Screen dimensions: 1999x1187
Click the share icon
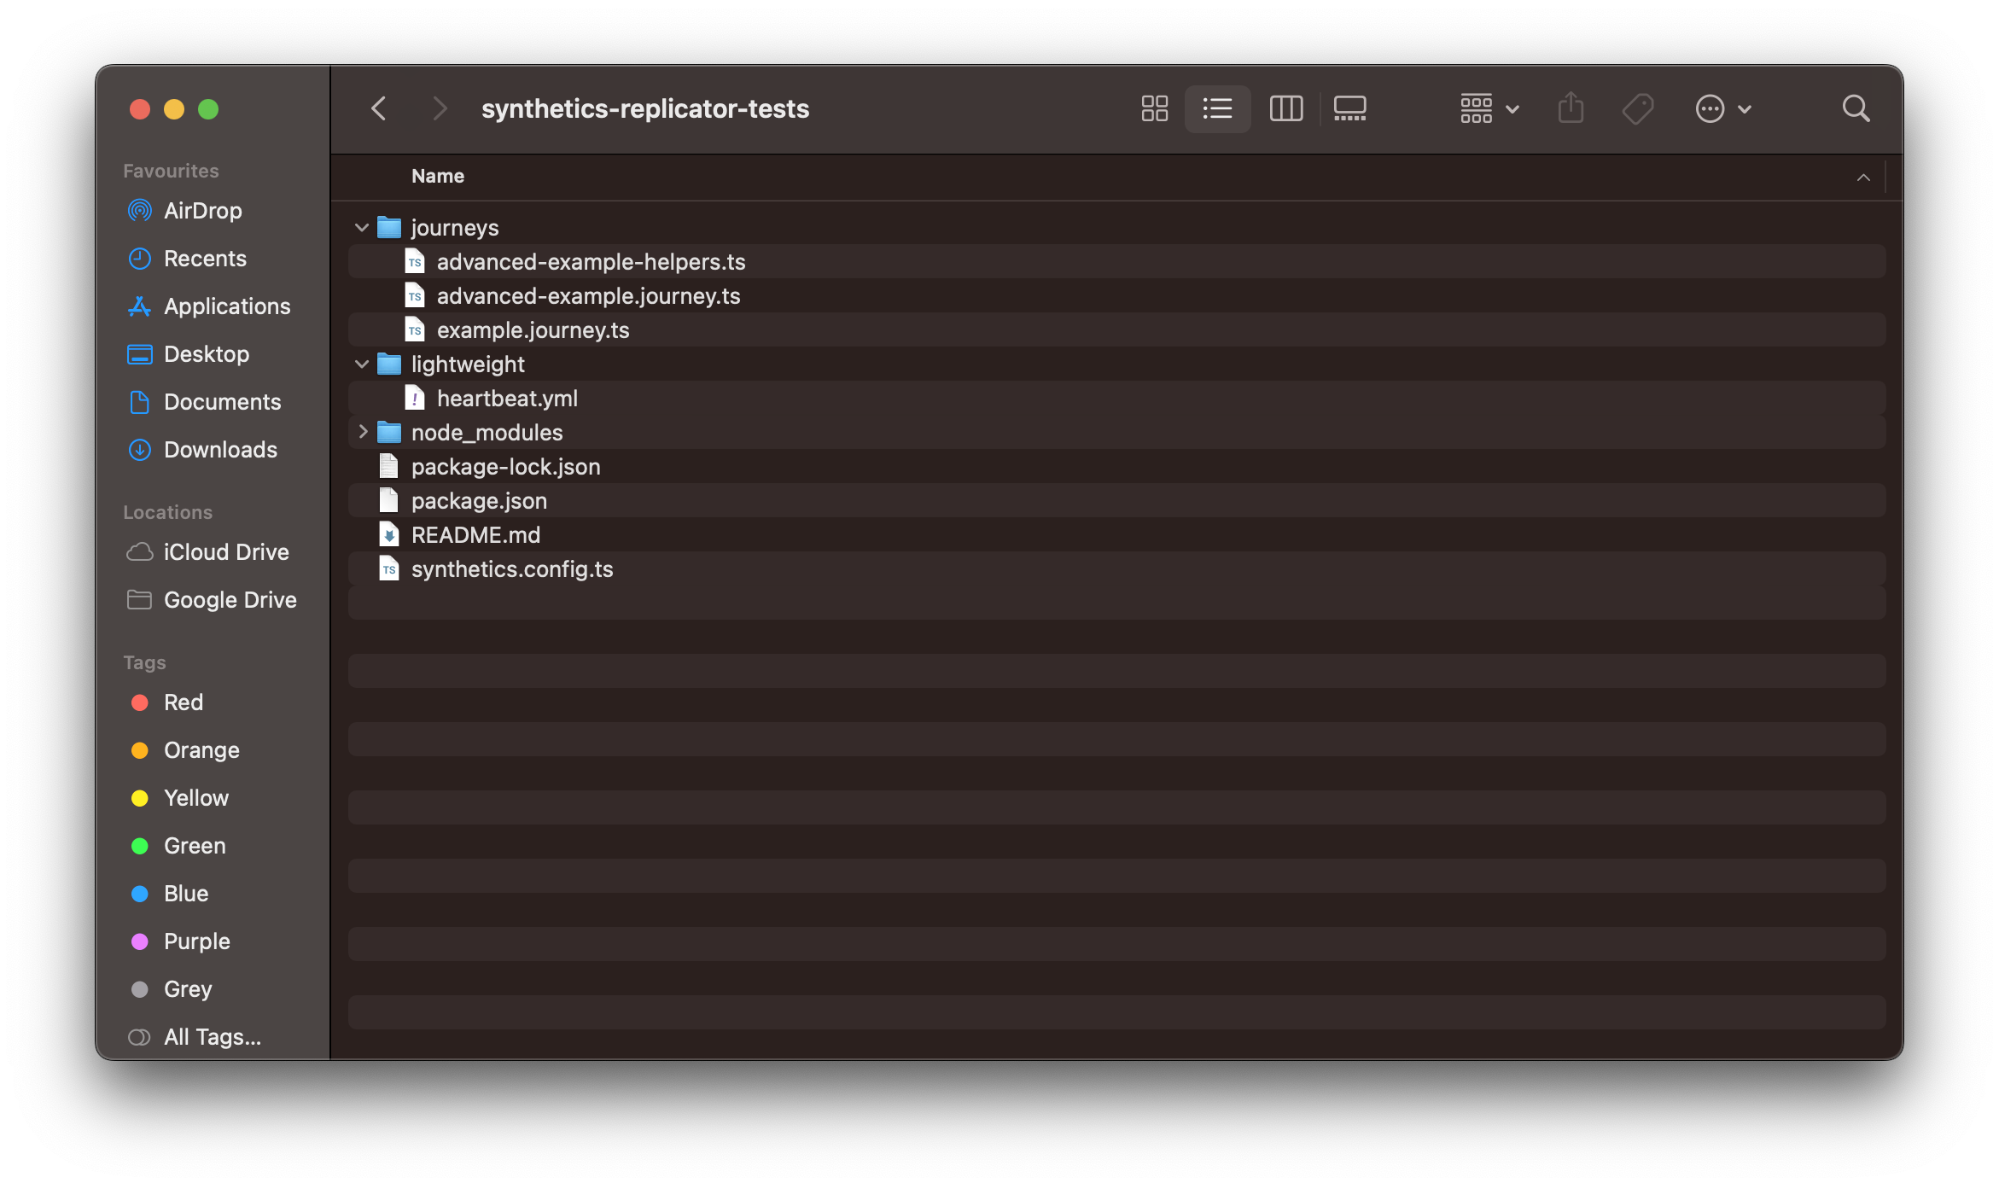pyautogui.click(x=1571, y=107)
